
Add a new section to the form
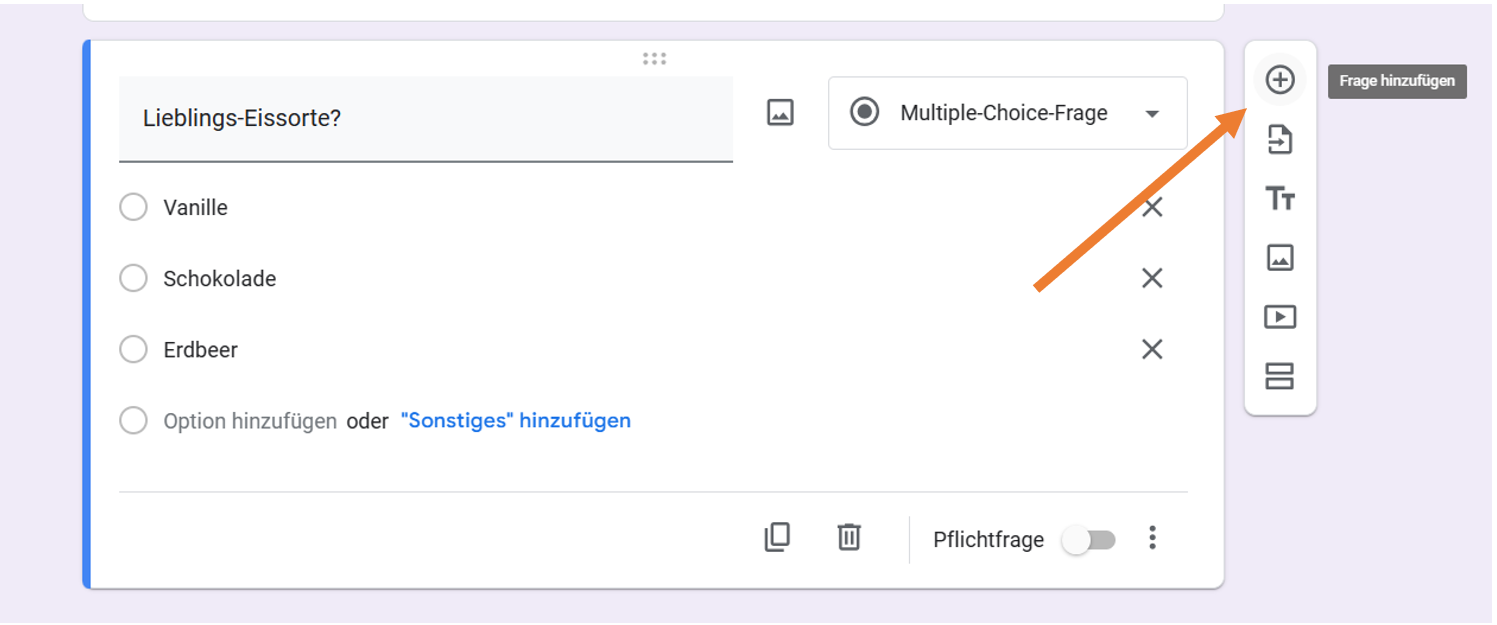[1280, 376]
